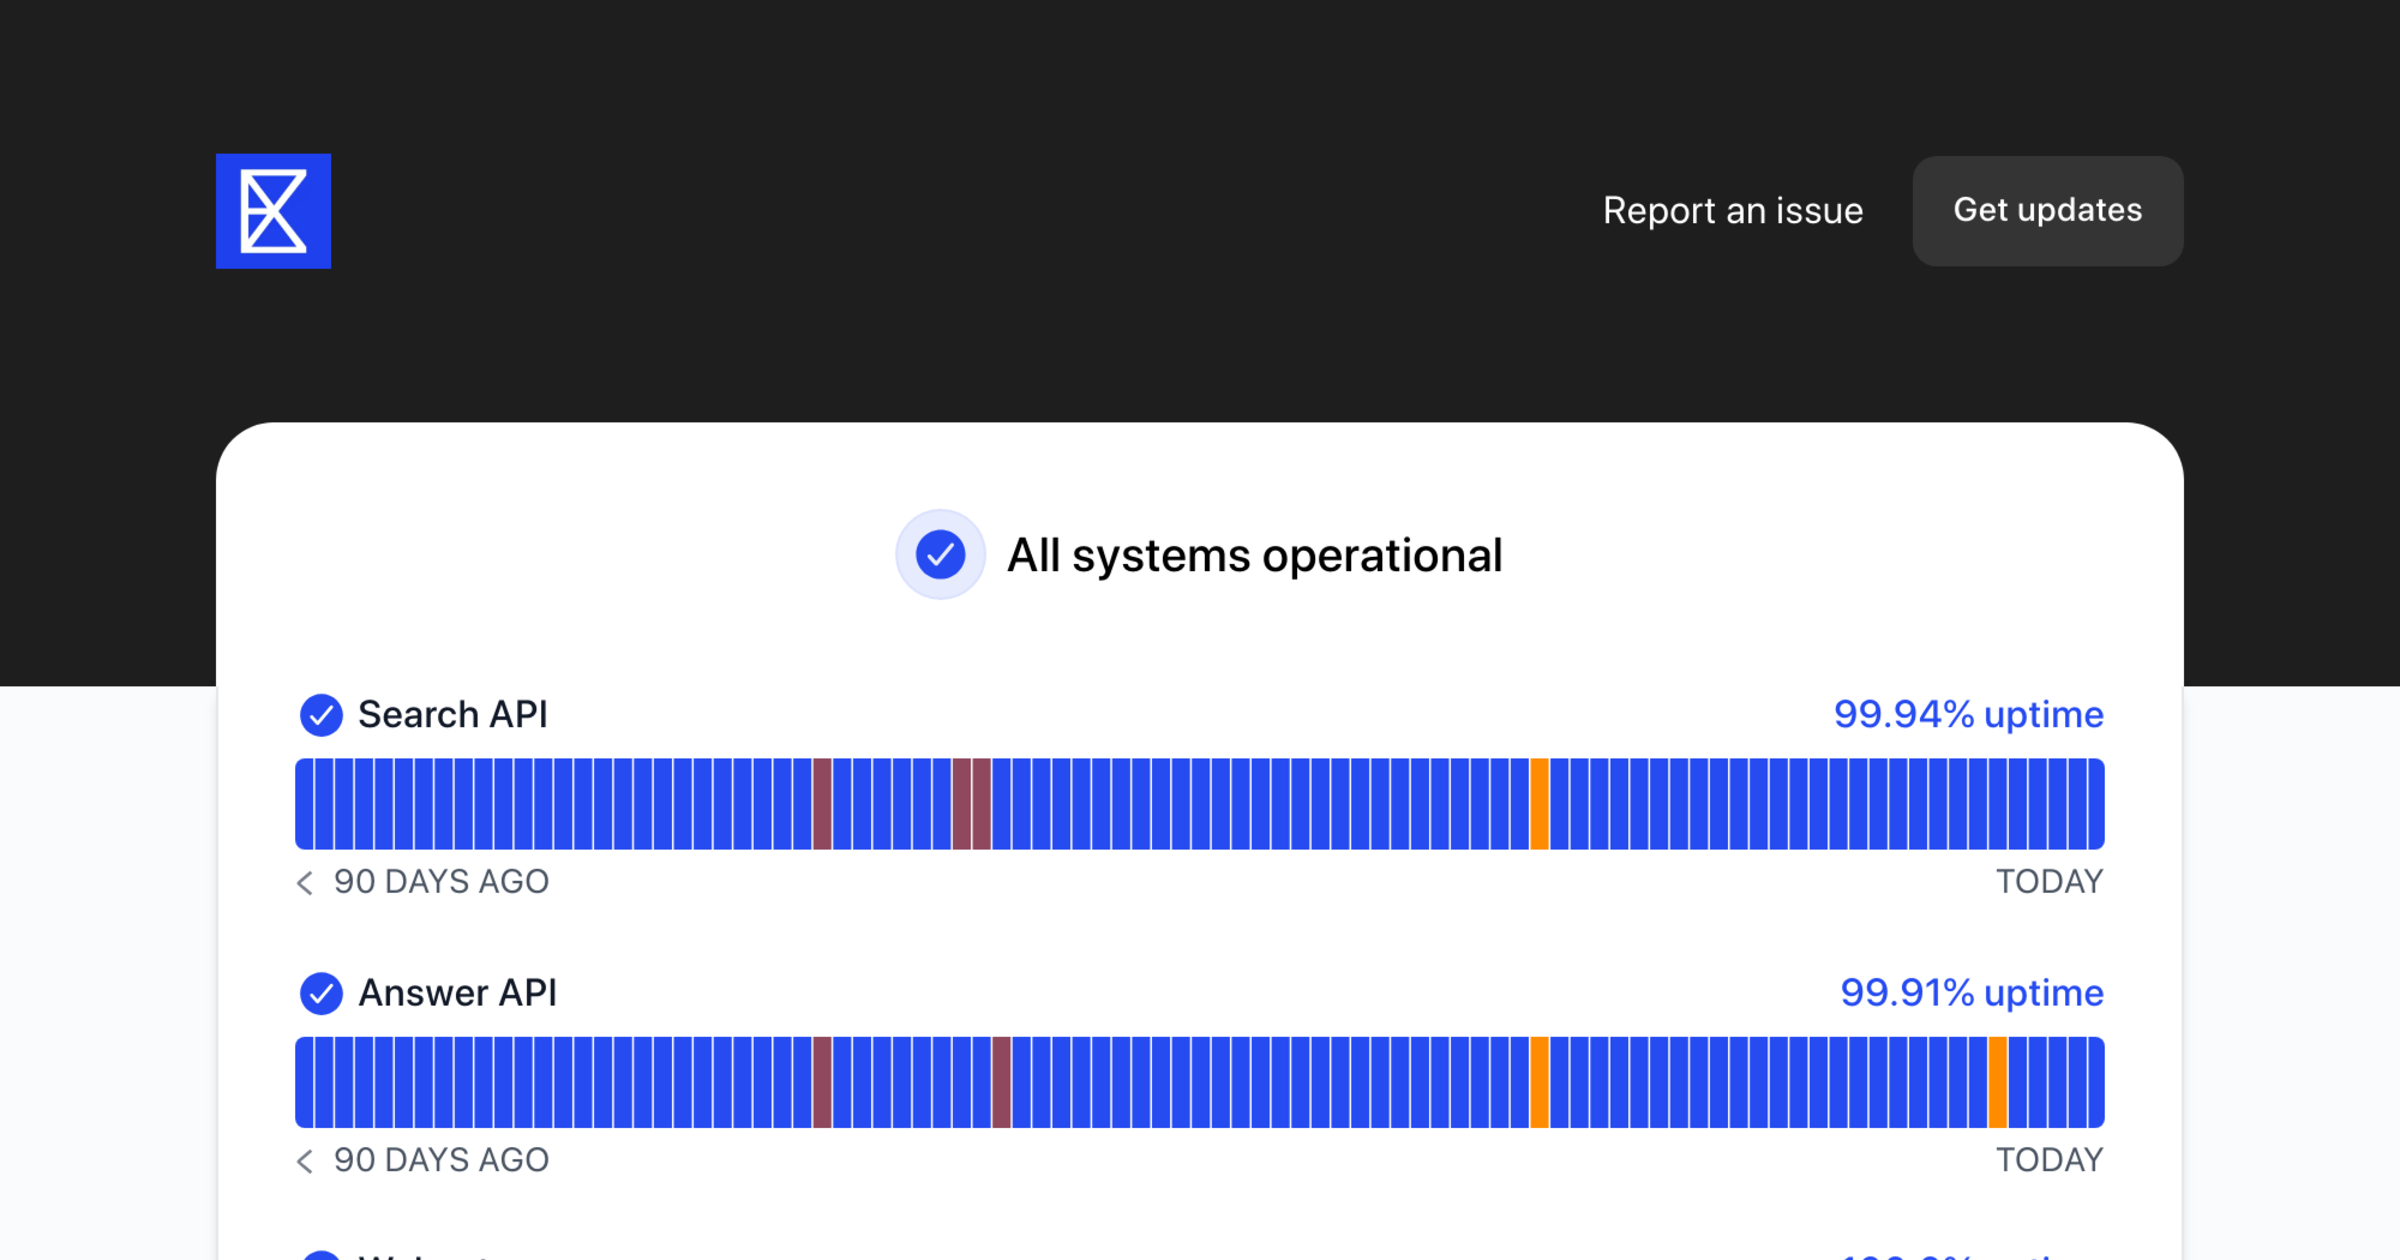Go back from Answer API 90 days chevron
Screen dimensions: 2400x1260
(305, 1160)
